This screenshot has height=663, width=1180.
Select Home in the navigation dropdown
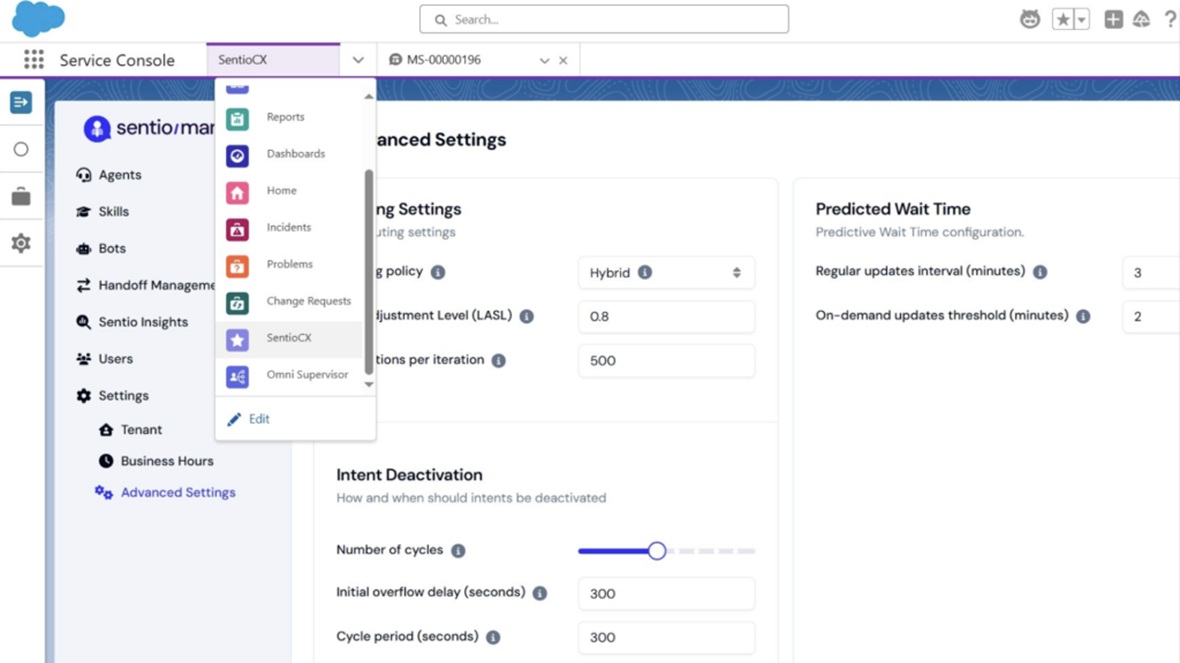(289, 191)
